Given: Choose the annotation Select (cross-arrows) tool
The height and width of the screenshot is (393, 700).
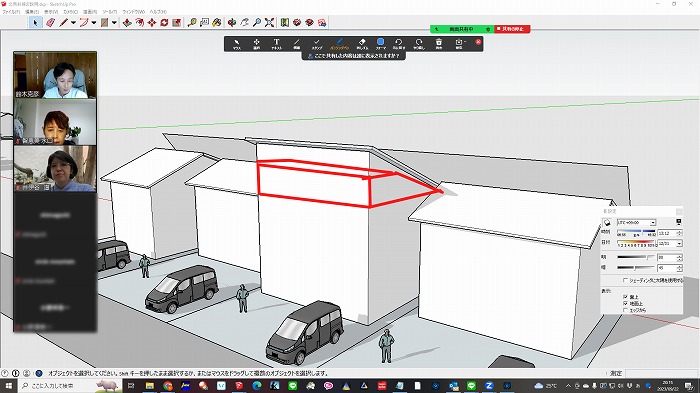Looking at the screenshot, I should click(257, 44).
